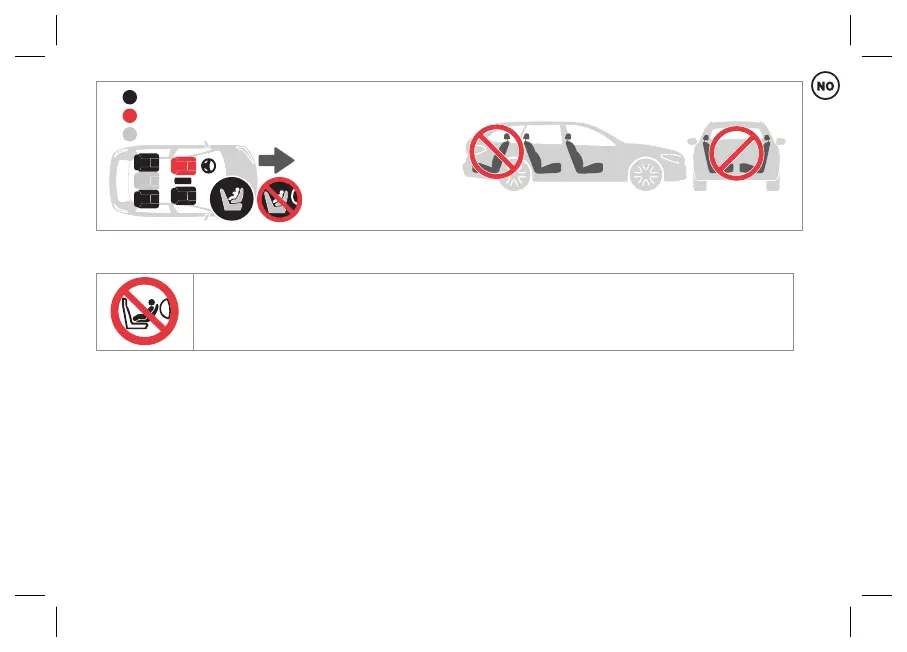Viewport: 907px width, 652px height.
Task: Select the grey legend dot
Action: [x=130, y=134]
